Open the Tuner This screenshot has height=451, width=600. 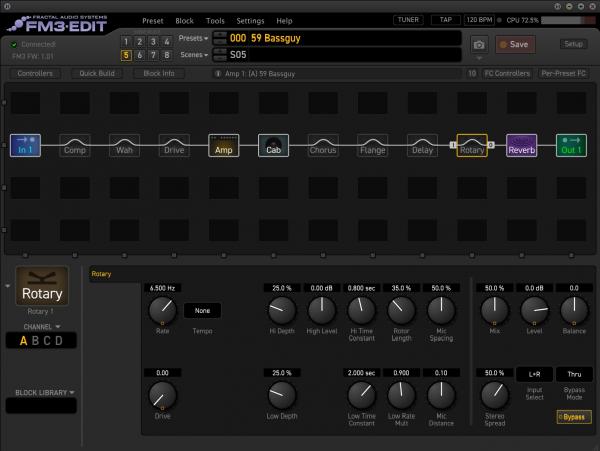point(408,20)
